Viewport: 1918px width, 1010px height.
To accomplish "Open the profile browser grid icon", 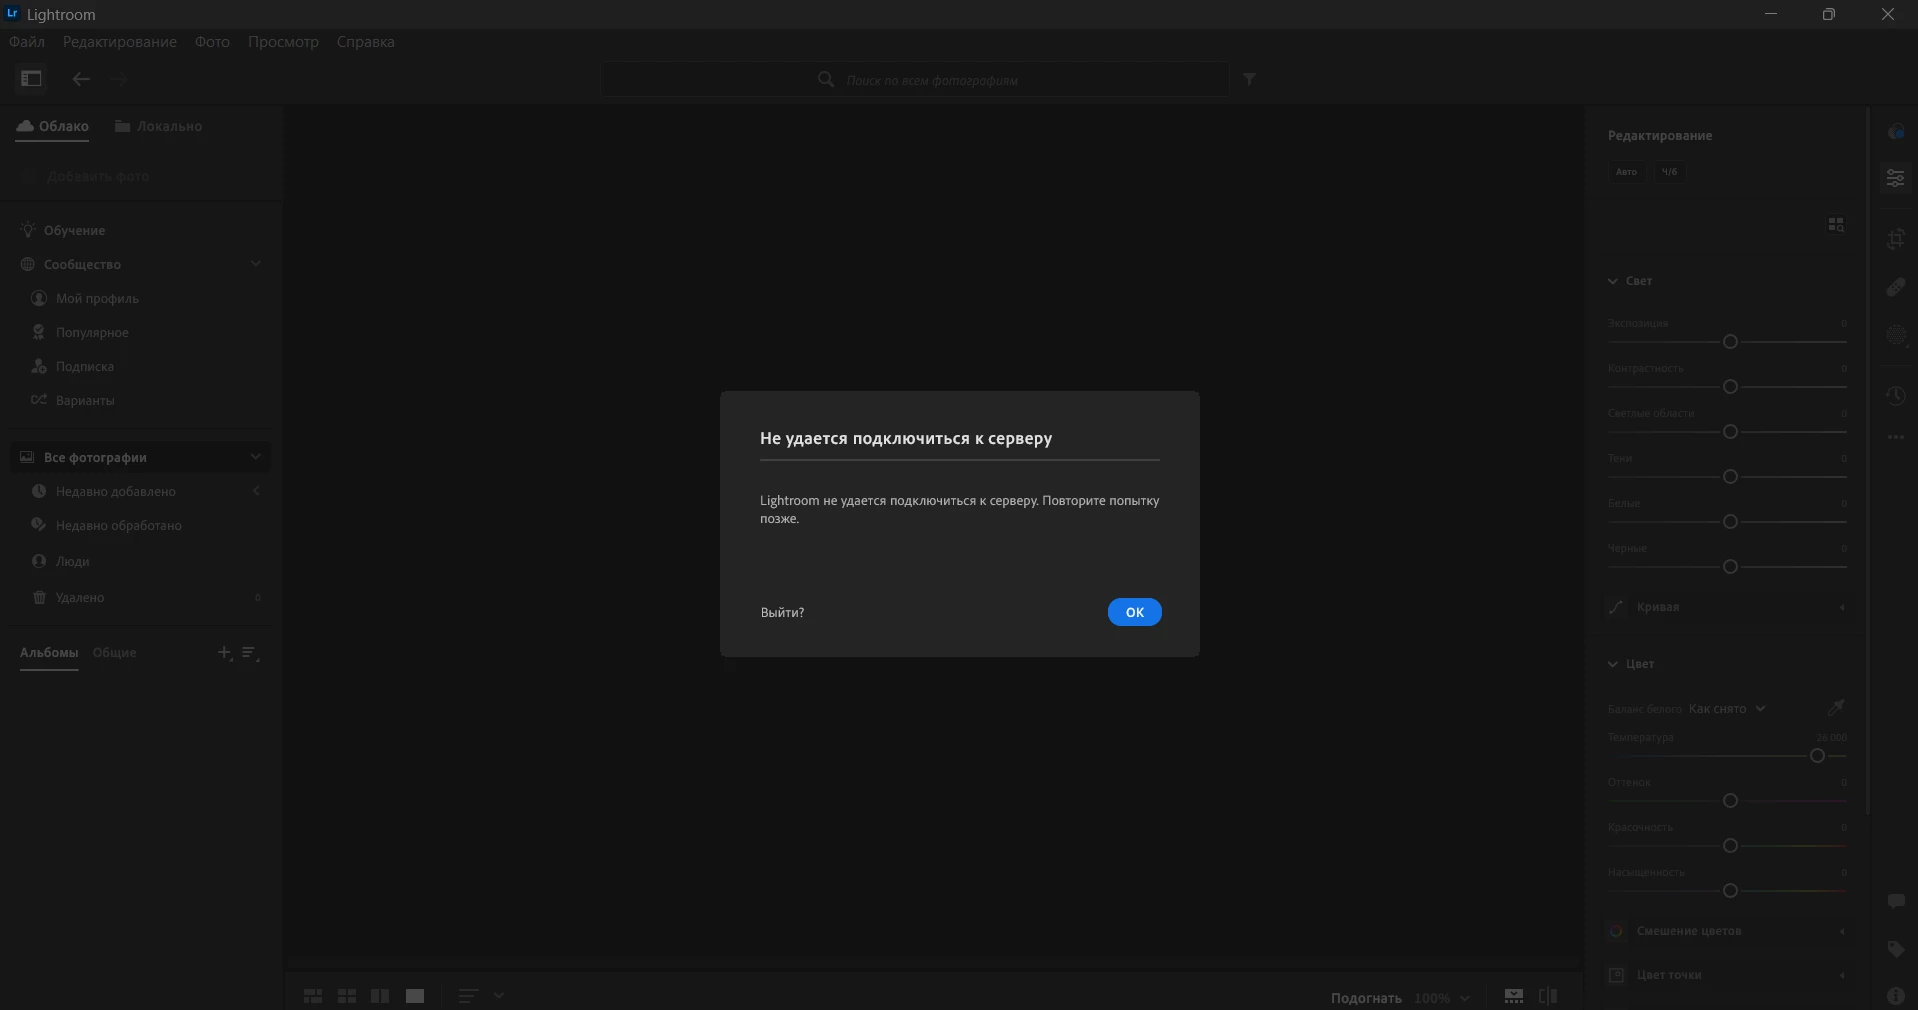I will pos(1836,225).
